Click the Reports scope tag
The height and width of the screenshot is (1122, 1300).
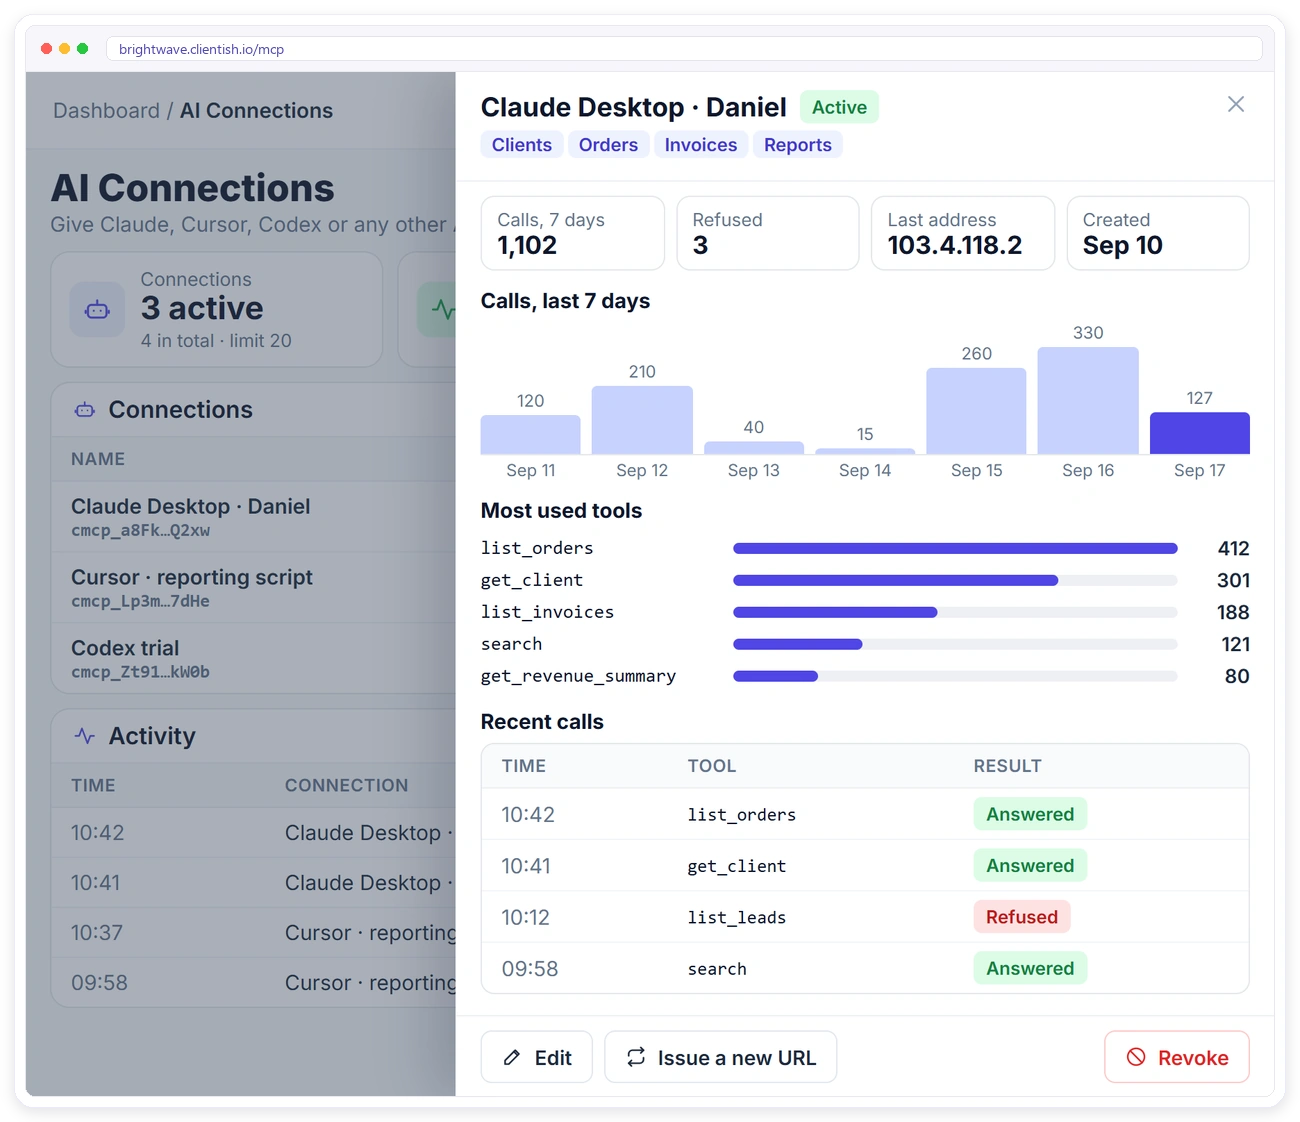798,145
